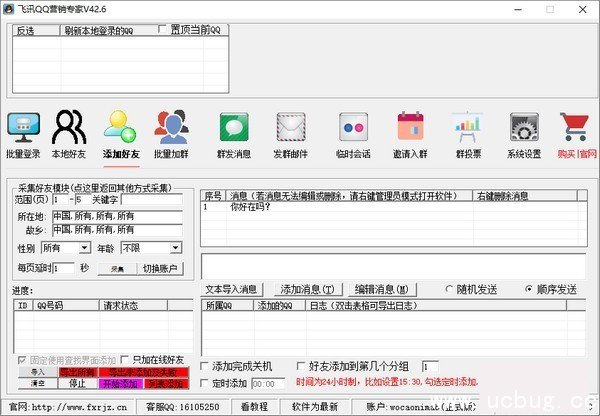600x416 pixels.
Task: Click the 关键字 input field
Action: (151, 200)
